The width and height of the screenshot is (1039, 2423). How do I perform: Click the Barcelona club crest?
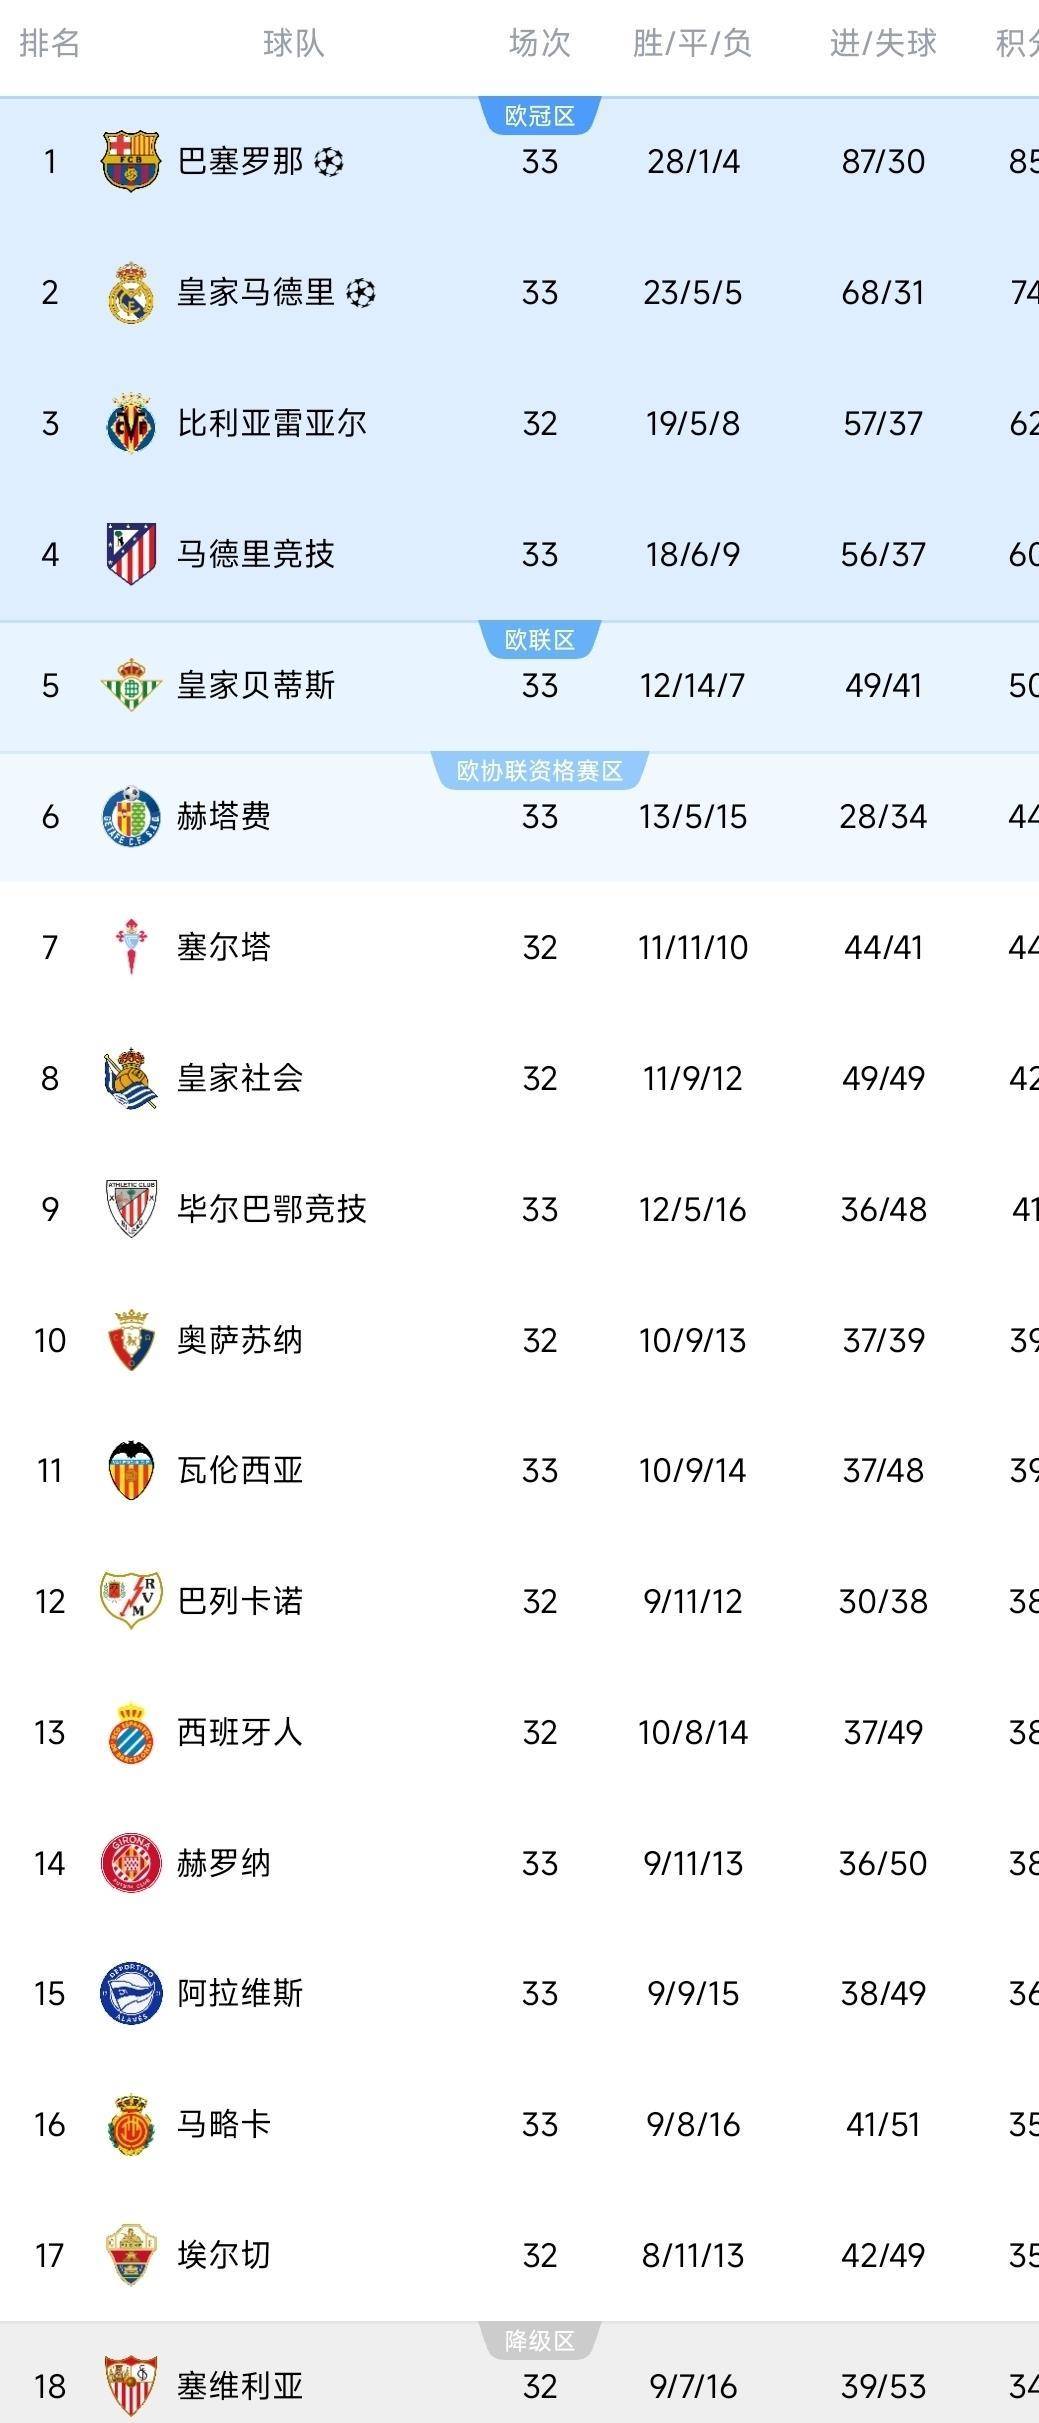[131, 160]
